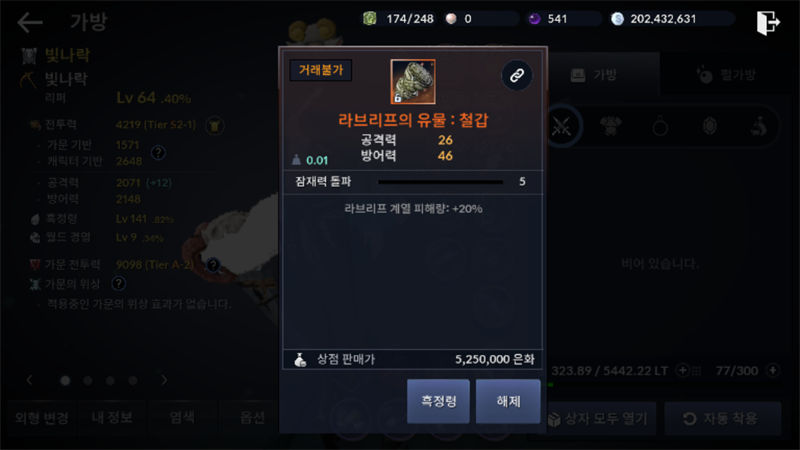Select the last inventory category filter icon
800x450 pixels.
click(759, 126)
